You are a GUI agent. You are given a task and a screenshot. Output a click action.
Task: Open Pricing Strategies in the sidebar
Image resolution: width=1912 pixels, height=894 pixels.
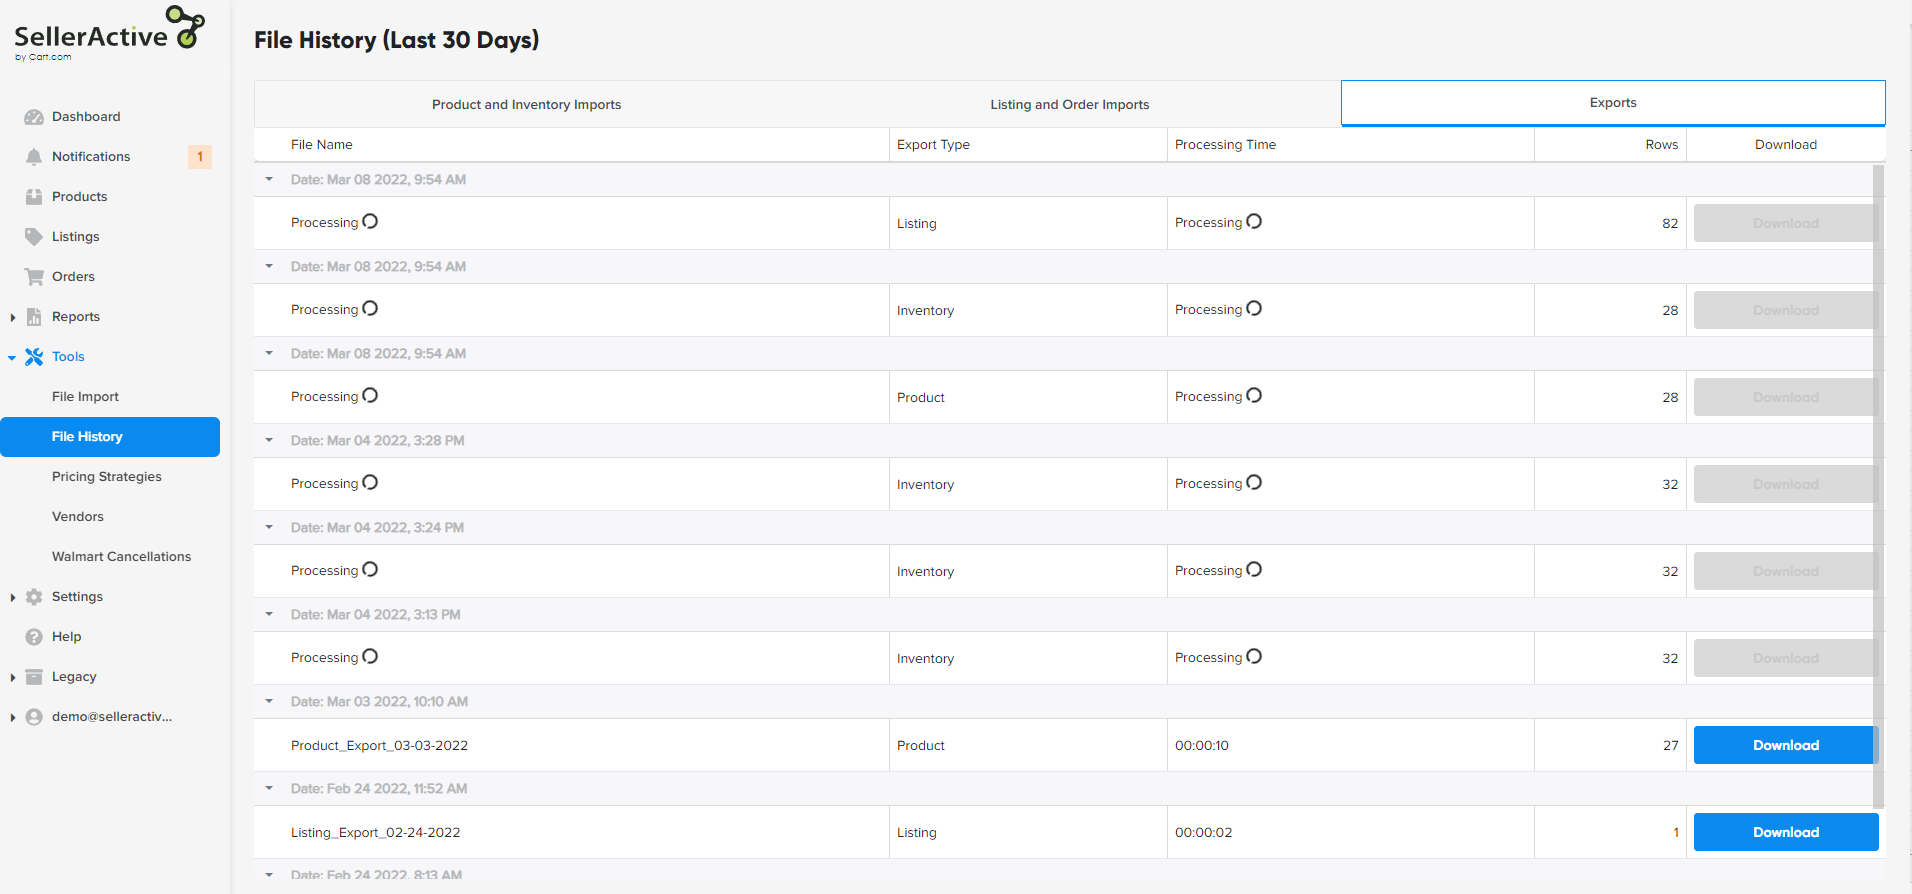(107, 477)
